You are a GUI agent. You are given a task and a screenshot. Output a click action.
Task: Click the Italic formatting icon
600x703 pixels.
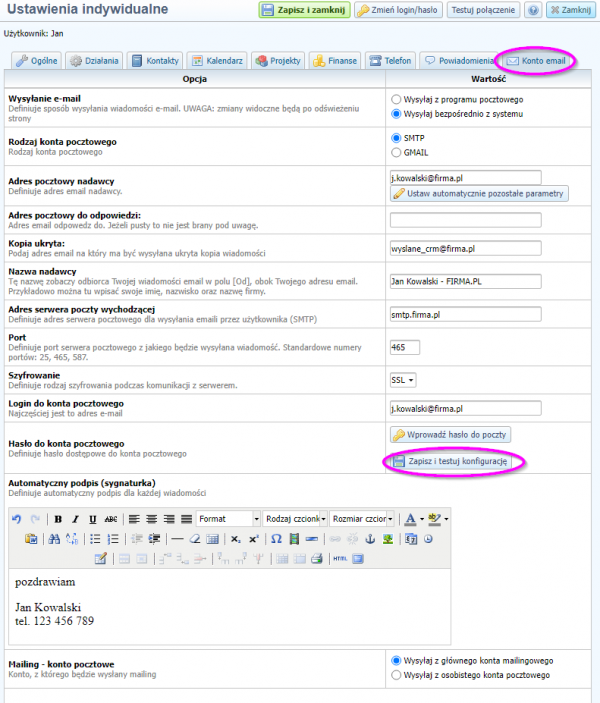tap(76, 519)
